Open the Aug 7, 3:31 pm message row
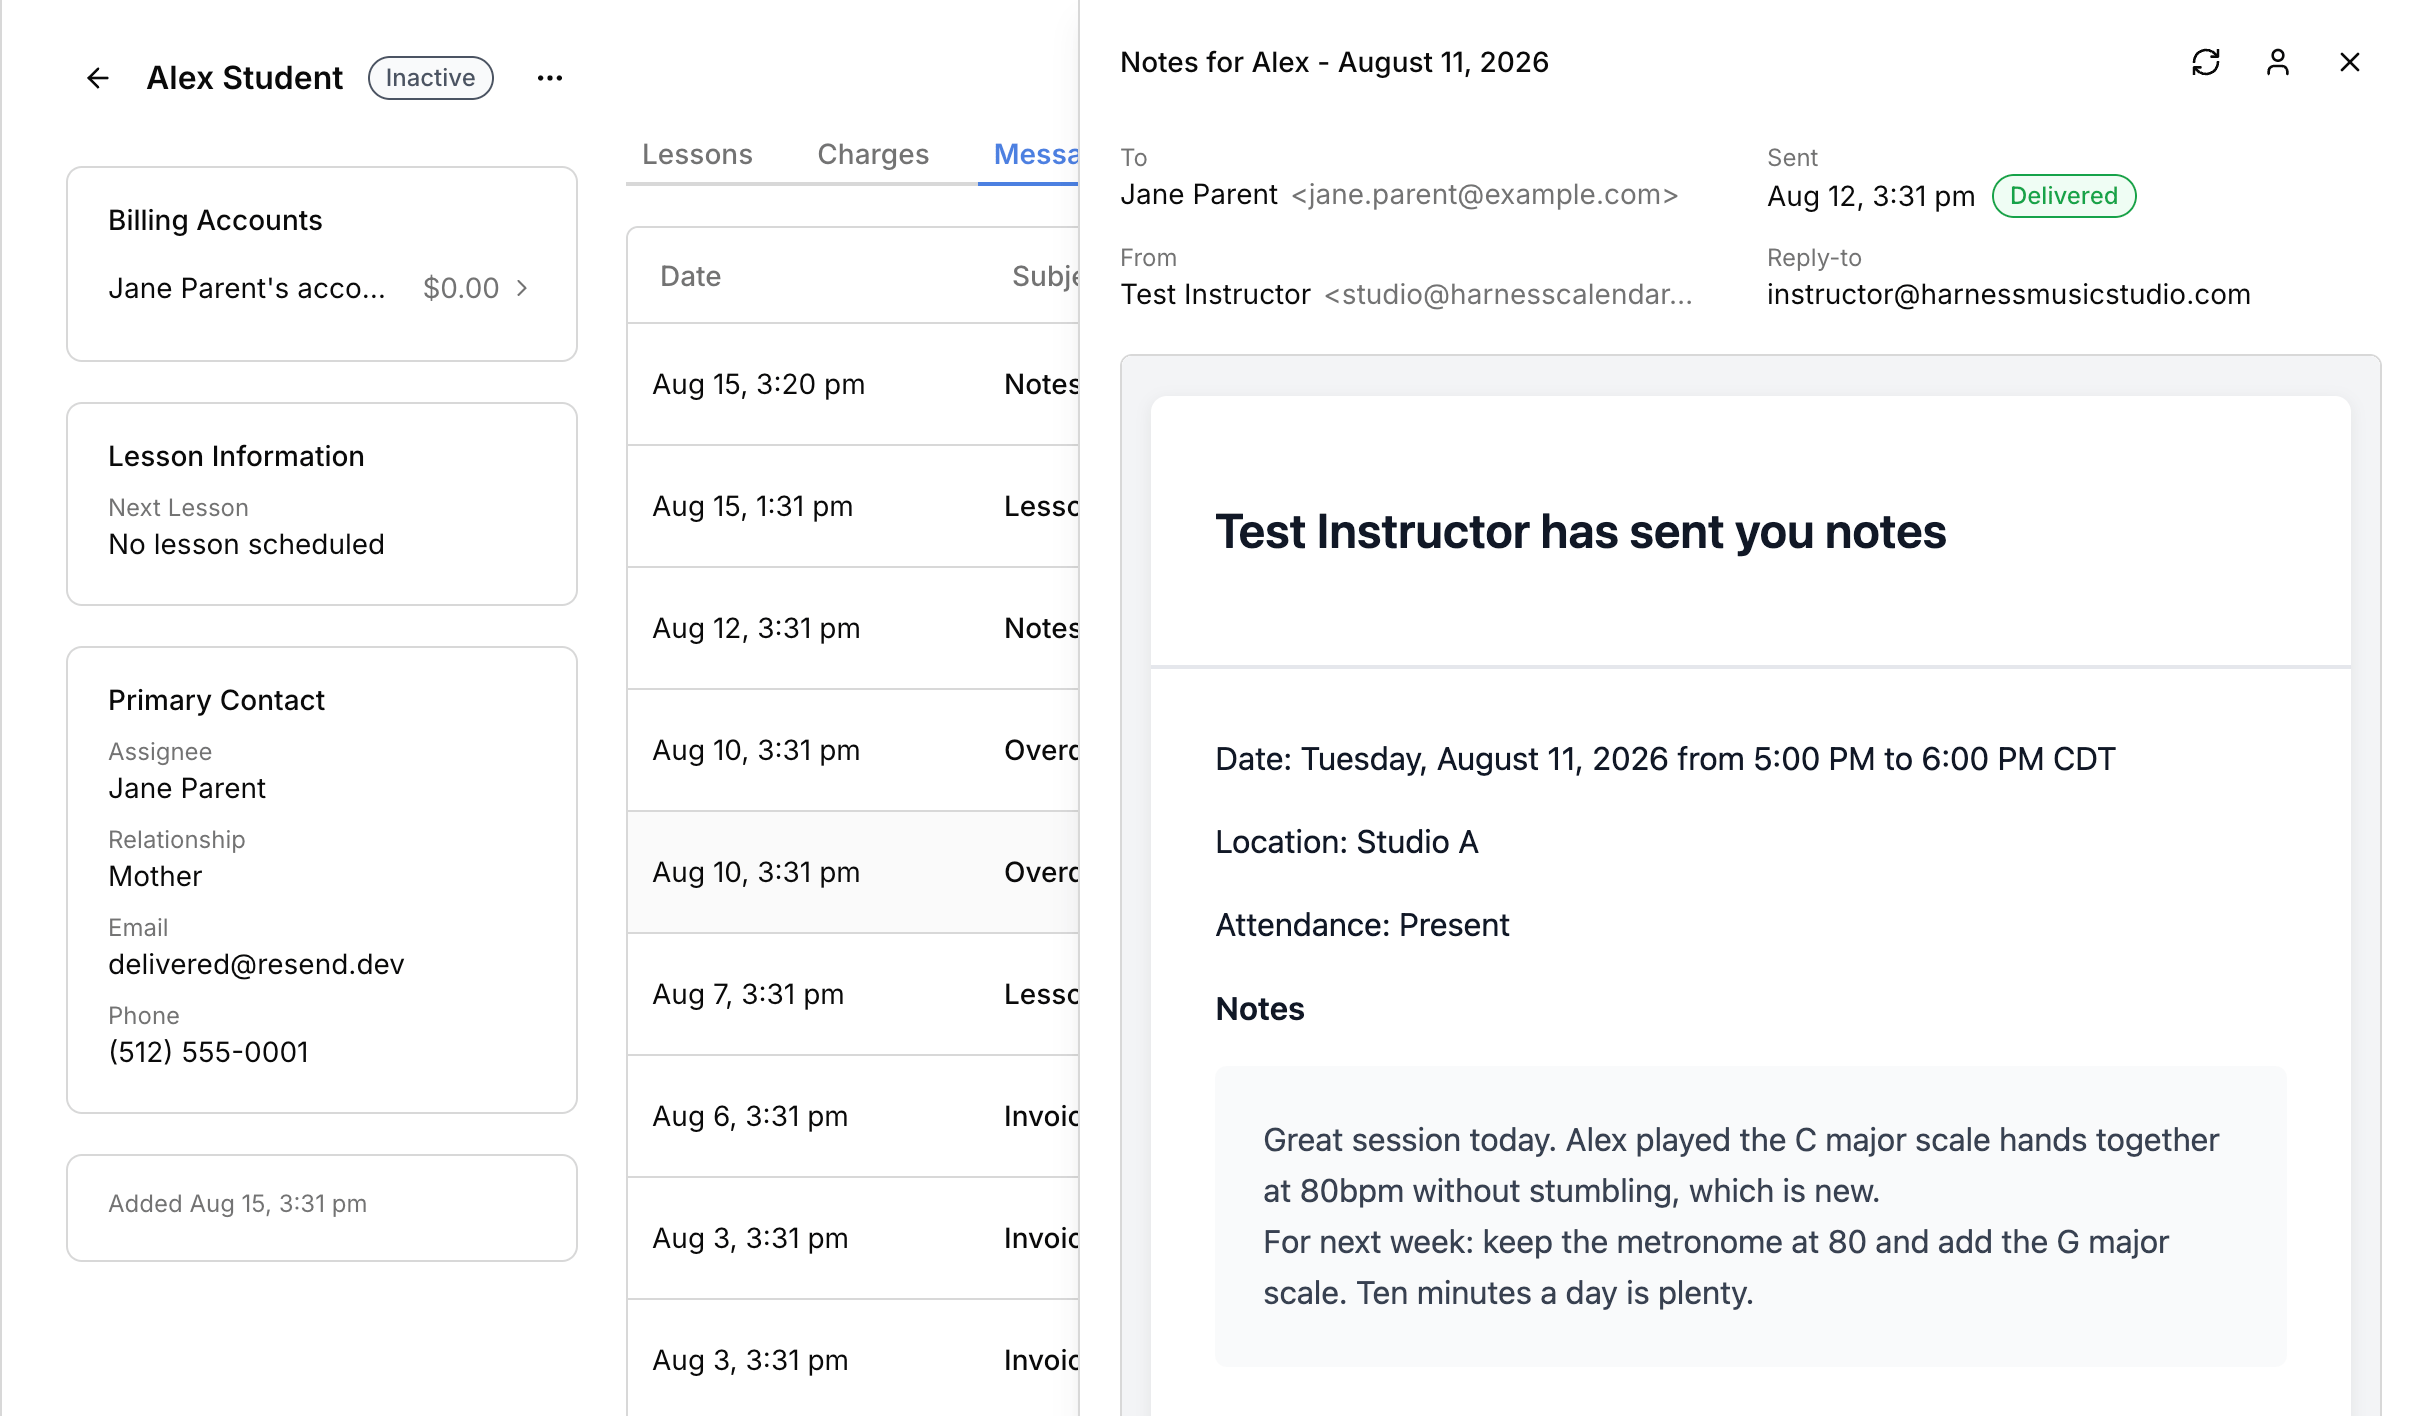The width and height of the screenshot is (2418, 1416). click(x=852, y=994)
